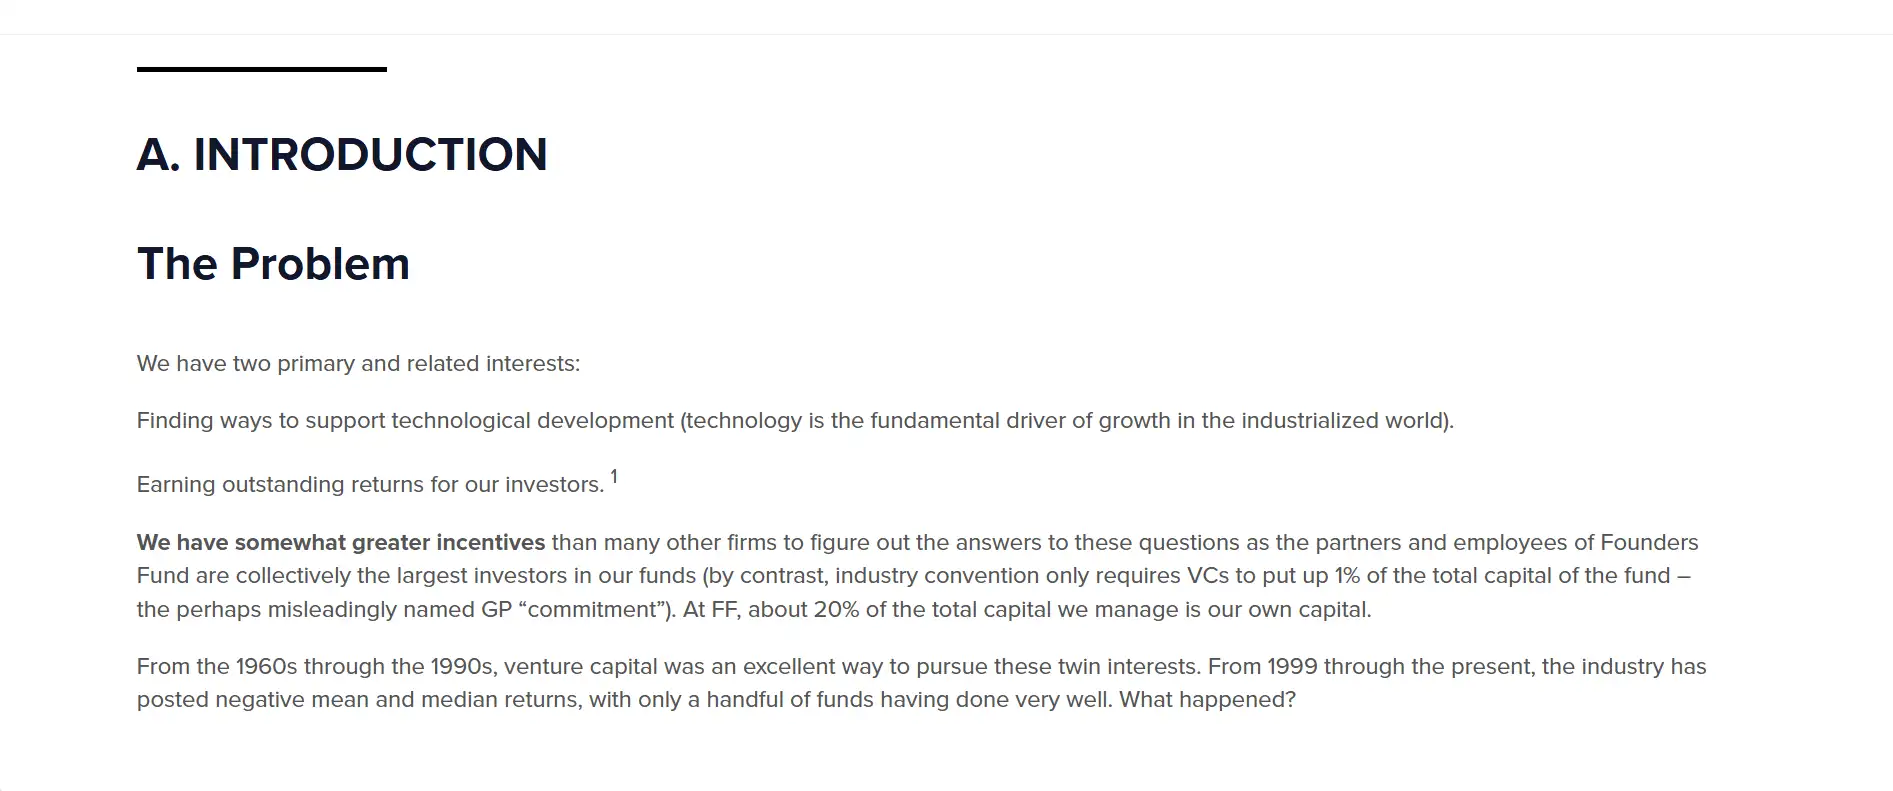Click the phrase 'industrialized world'
Image resolution: width=1893 pixels, height=791 pixels.
point(1344,421)
